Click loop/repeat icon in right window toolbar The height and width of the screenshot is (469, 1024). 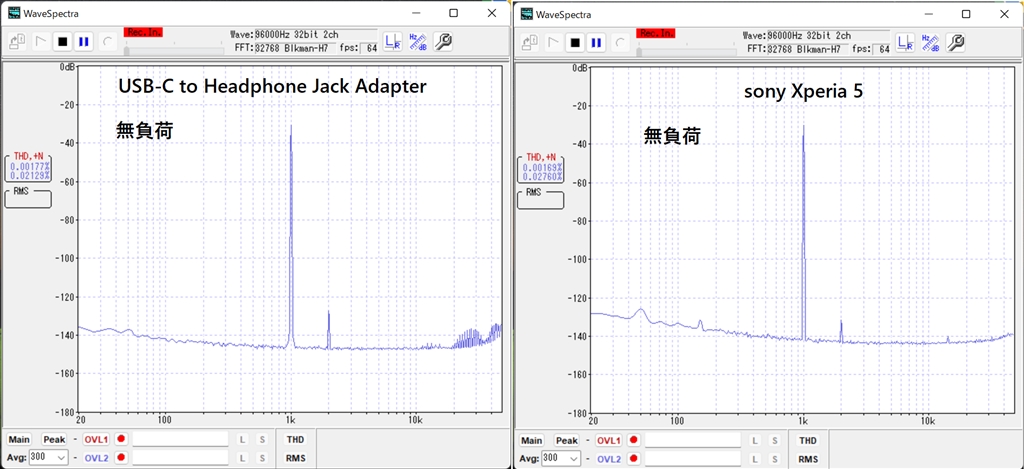[x=619, y=42]
